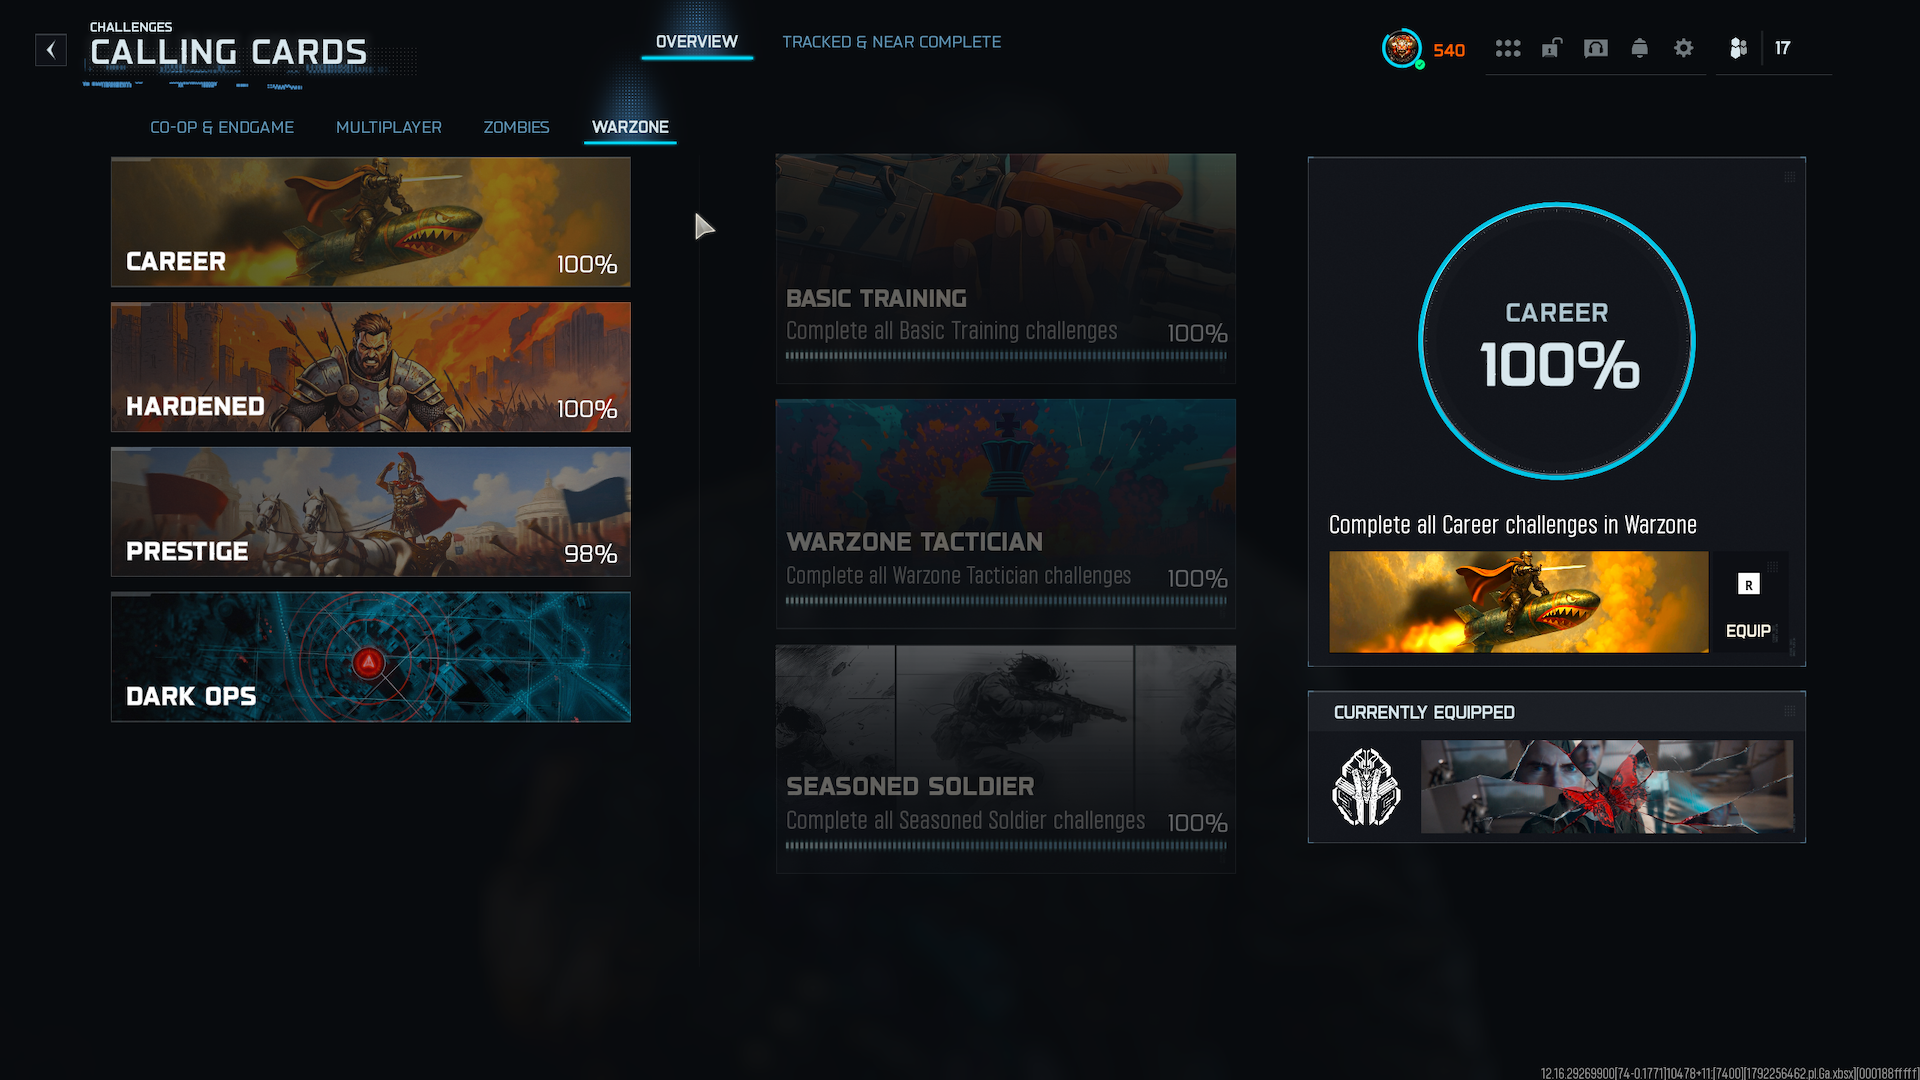Open the player profile emblem avatar
The image size is (1920, 1080).
[1402, 48]
